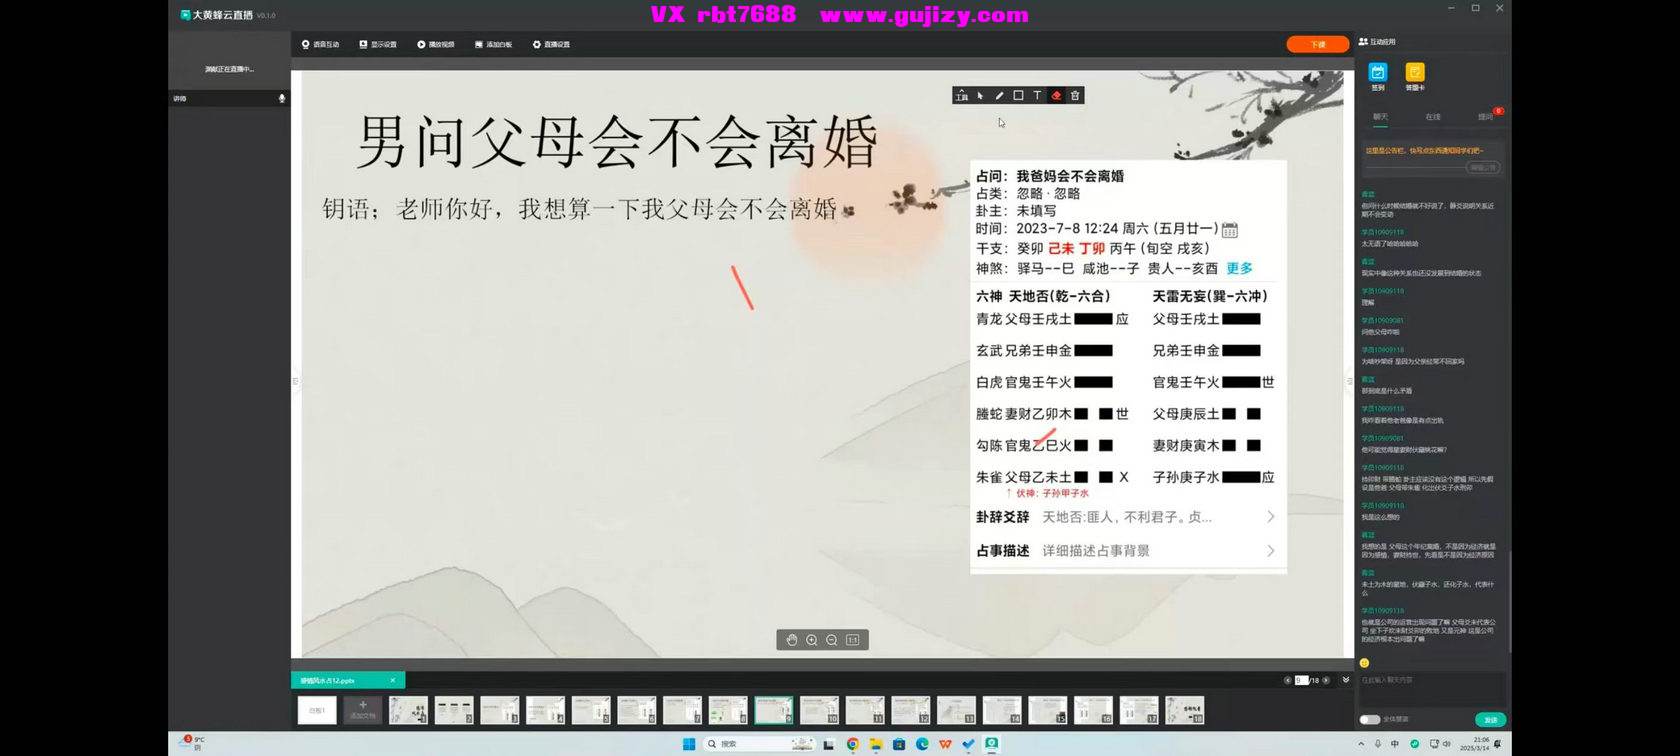Click the trash clear-all icon
Viewport: 1680px width, 756px height.
click(1075, 96)
